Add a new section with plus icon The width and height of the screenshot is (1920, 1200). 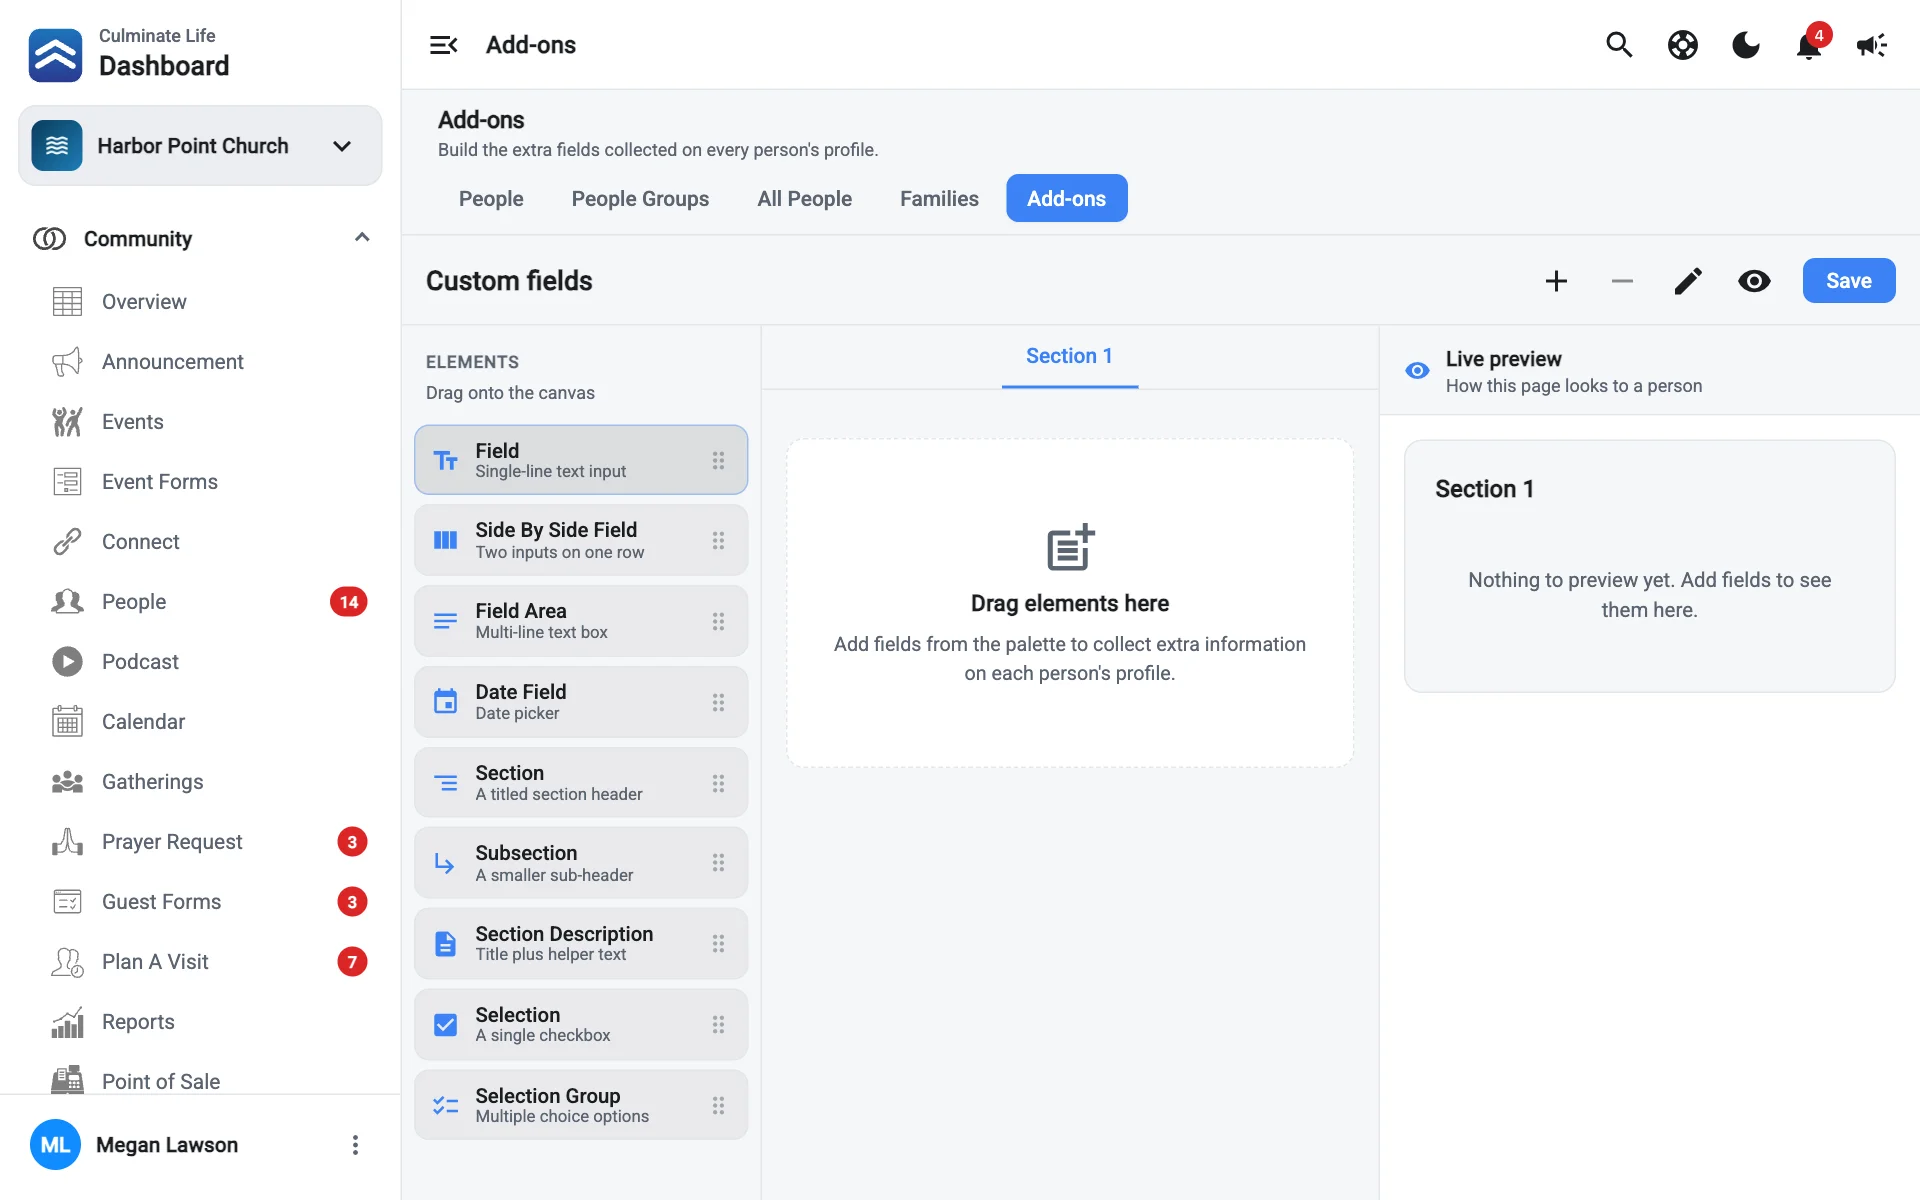[x=1556, y=281]
